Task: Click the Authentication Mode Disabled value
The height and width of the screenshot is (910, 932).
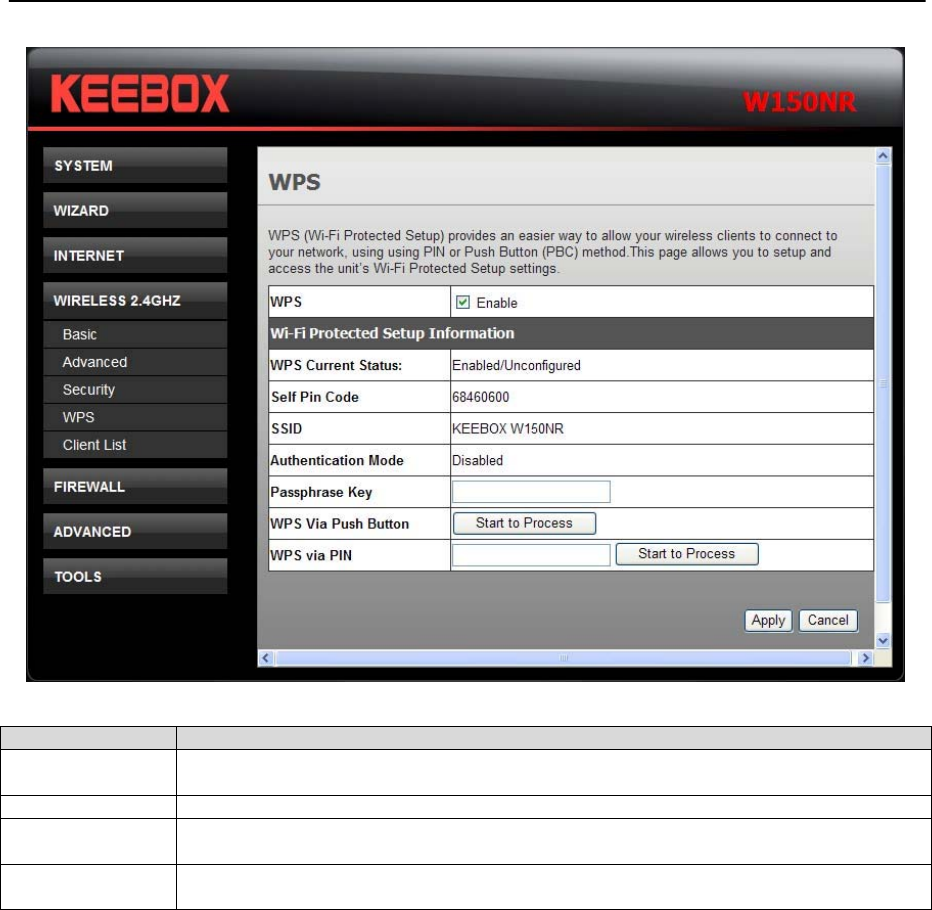Action: pyautogui.click(x=477, y=461)
